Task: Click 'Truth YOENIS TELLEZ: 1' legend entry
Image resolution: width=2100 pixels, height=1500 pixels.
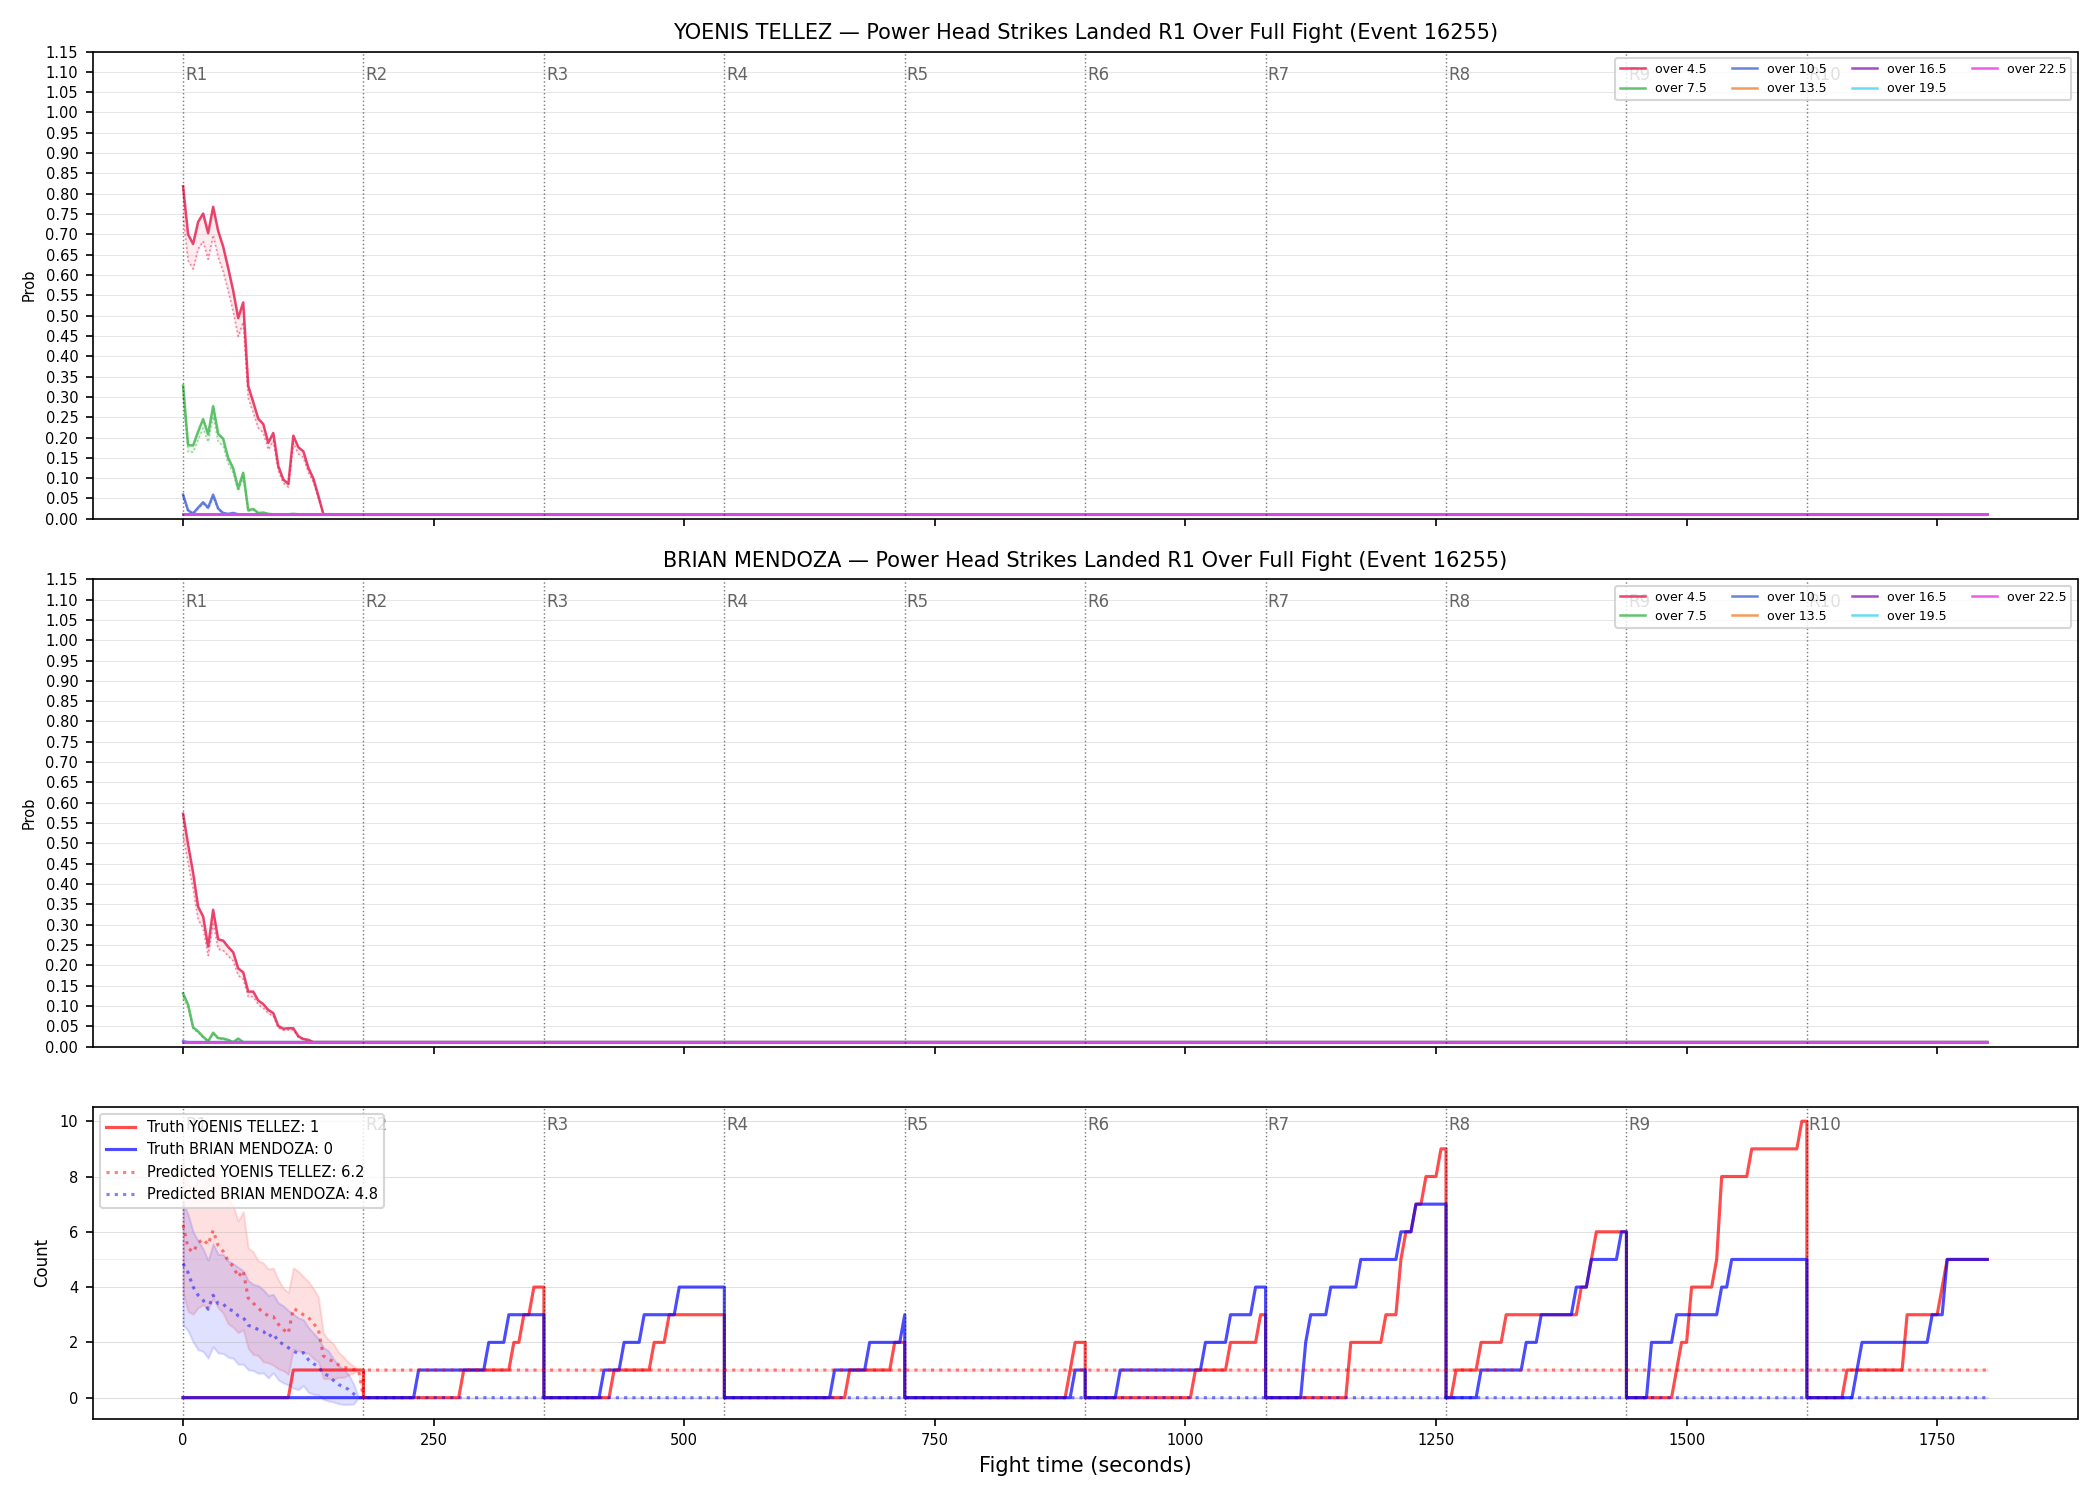Action: (212, 1126)
